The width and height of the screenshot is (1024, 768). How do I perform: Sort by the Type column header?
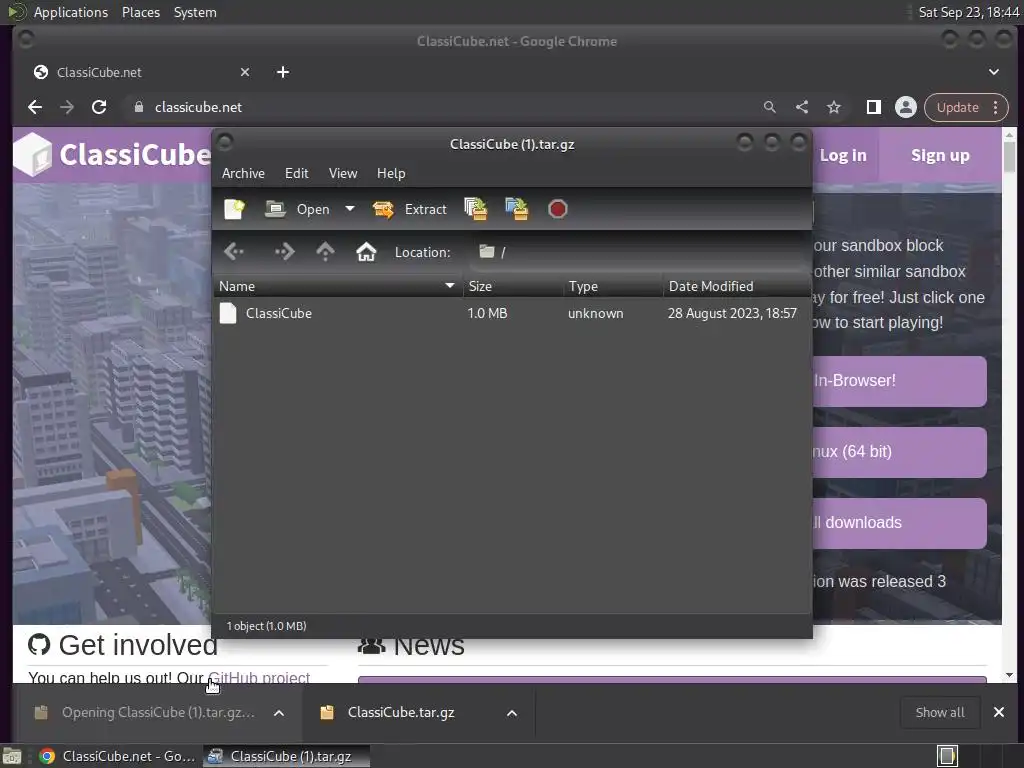[x=613, y=286]
